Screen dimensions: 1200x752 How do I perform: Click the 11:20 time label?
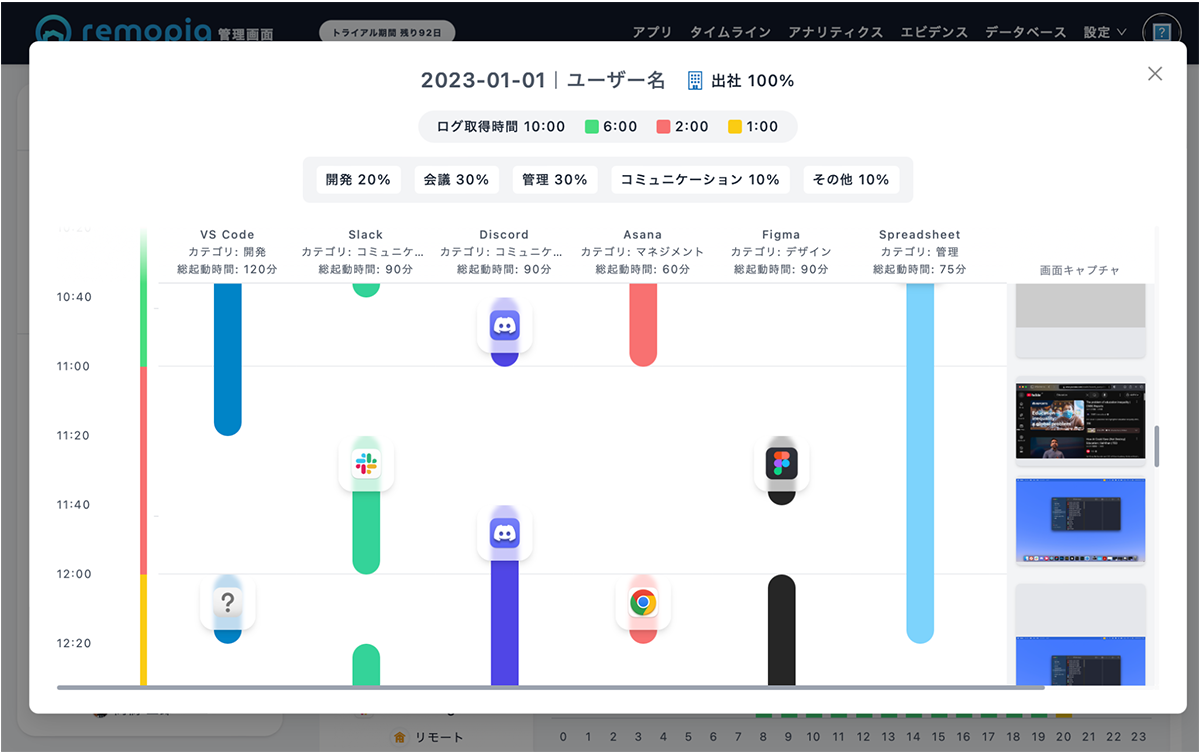(74, 436)
